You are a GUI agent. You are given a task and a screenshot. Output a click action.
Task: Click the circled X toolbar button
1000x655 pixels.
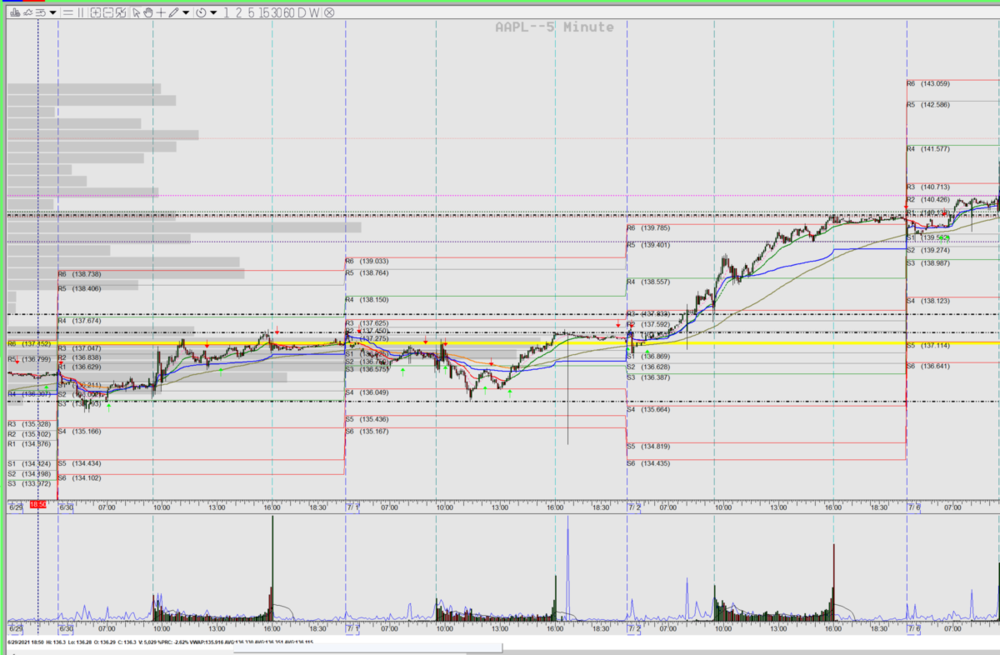(329, 13)
